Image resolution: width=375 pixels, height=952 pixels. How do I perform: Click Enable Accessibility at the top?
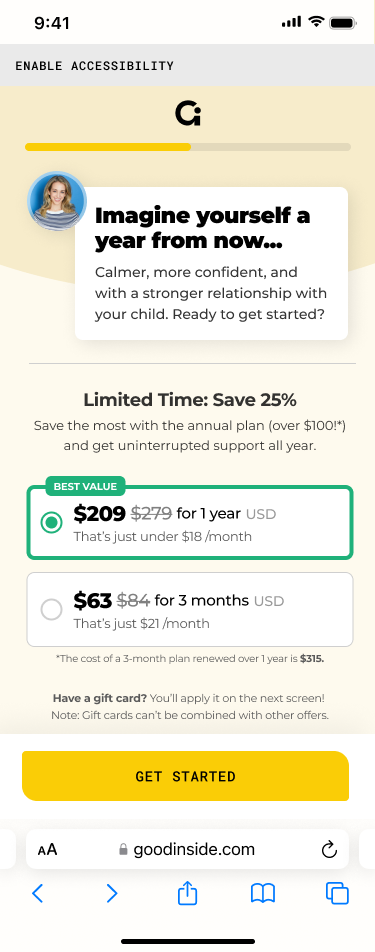(x=95, y=66)
